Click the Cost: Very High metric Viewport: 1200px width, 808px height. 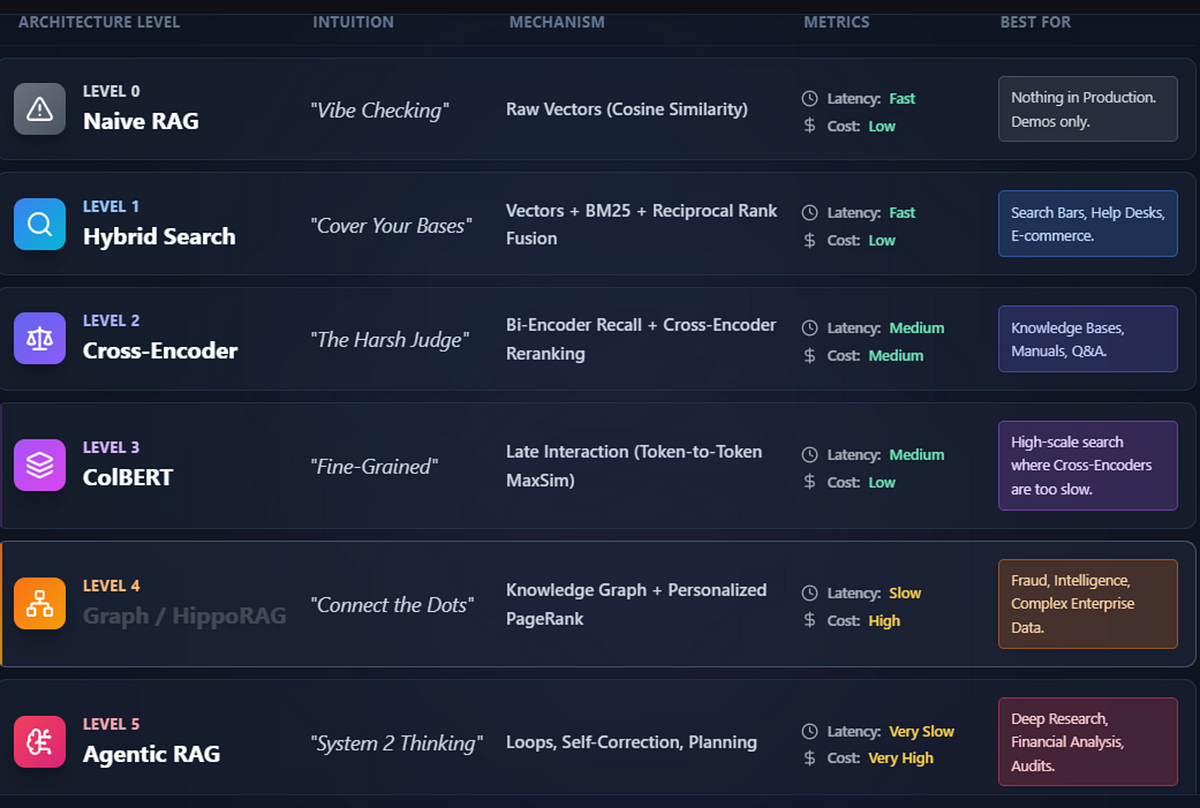point(868,758)
